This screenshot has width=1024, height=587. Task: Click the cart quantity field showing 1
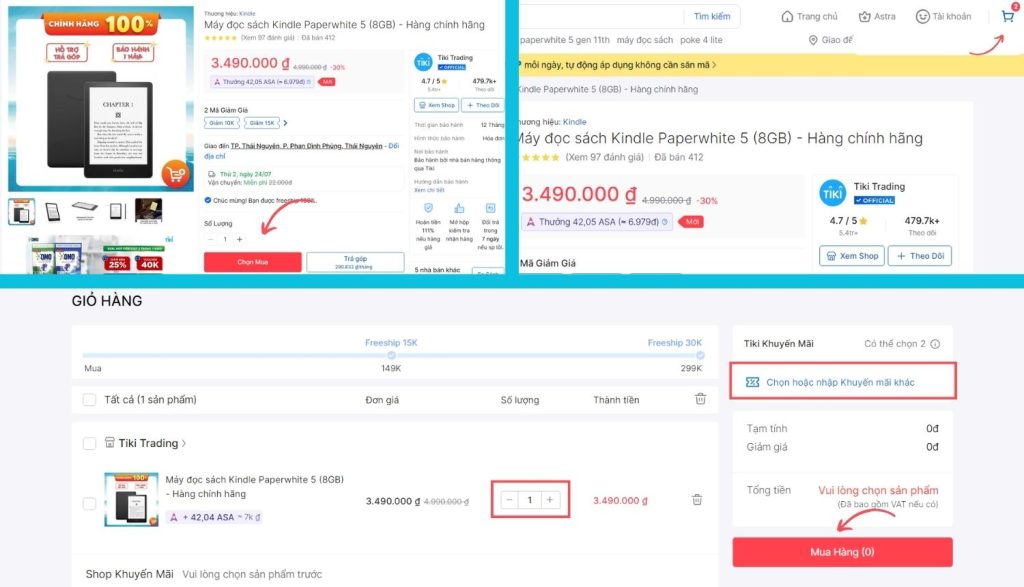530,500
